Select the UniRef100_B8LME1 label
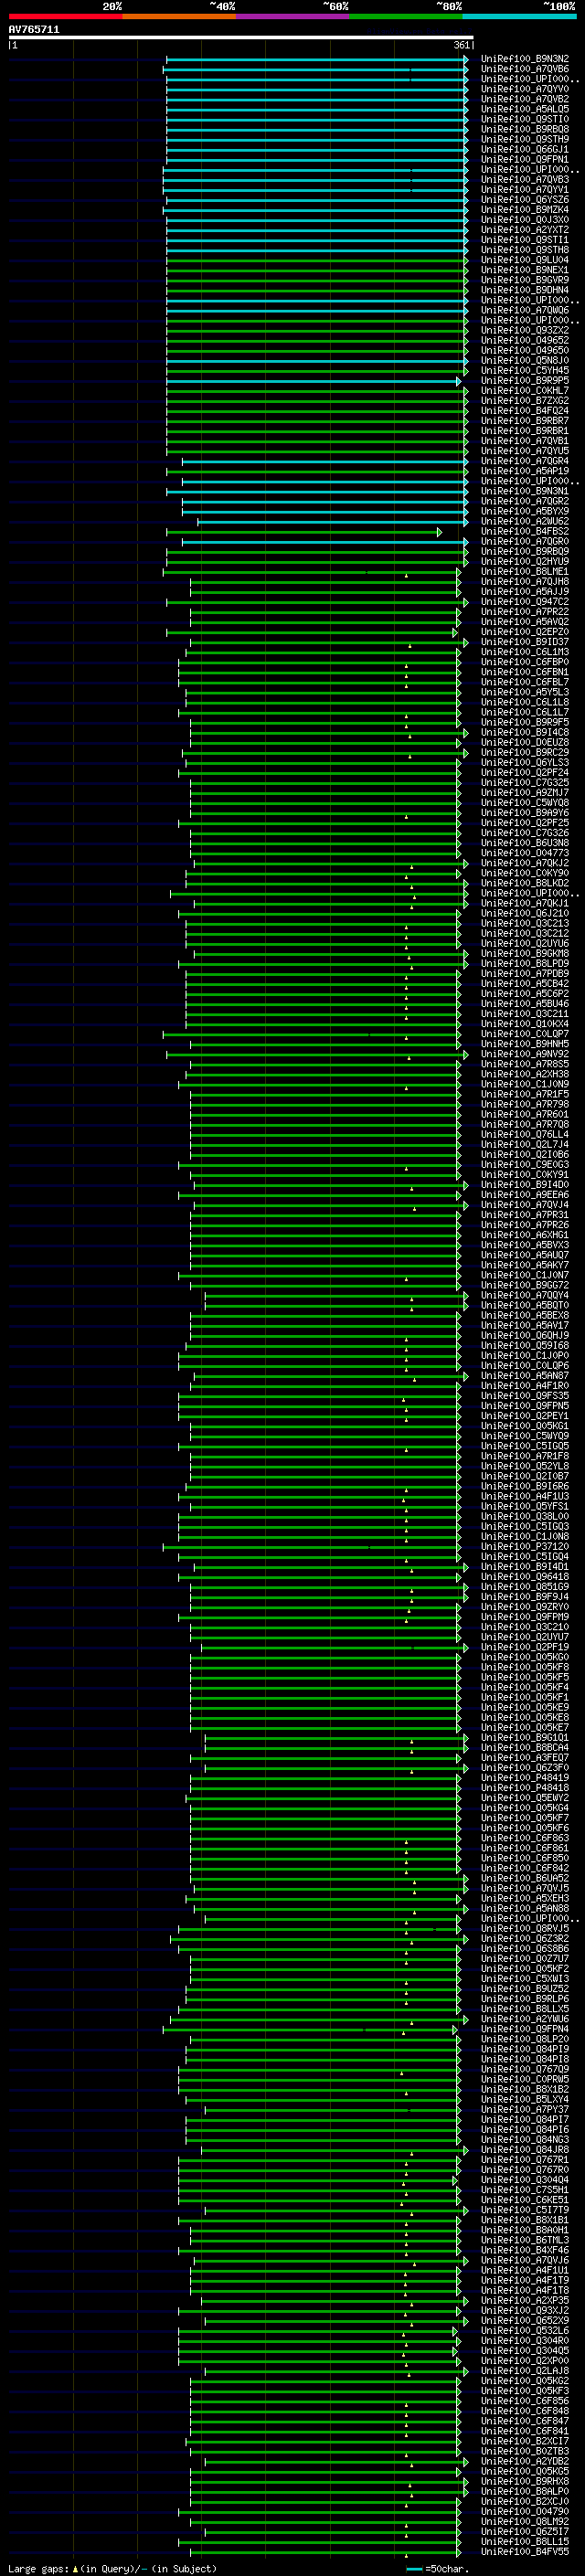Image resolution: width=585 pixels, height=2576 pixels. tap(525, 572)
